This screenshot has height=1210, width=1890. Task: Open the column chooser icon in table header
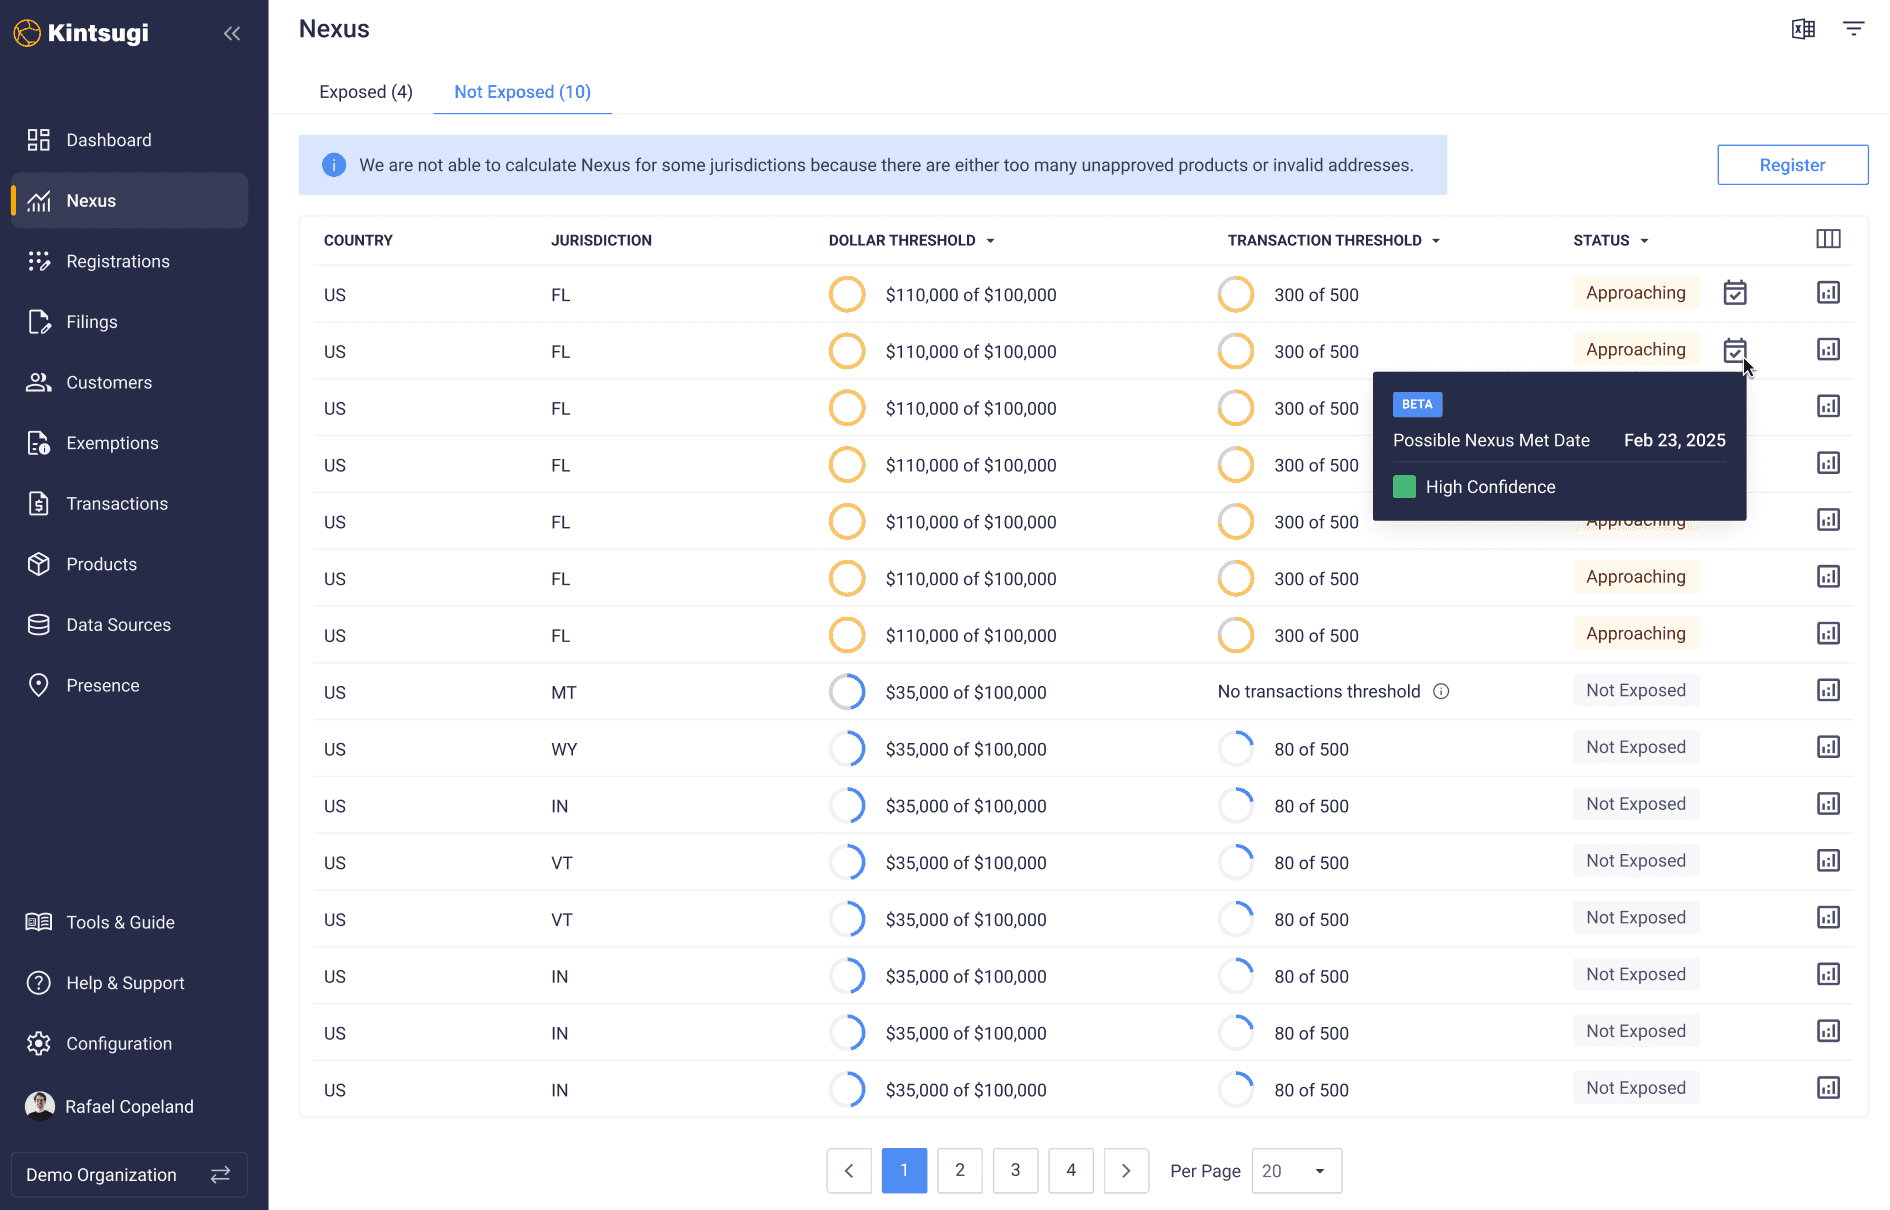[x=1828, y=239]
